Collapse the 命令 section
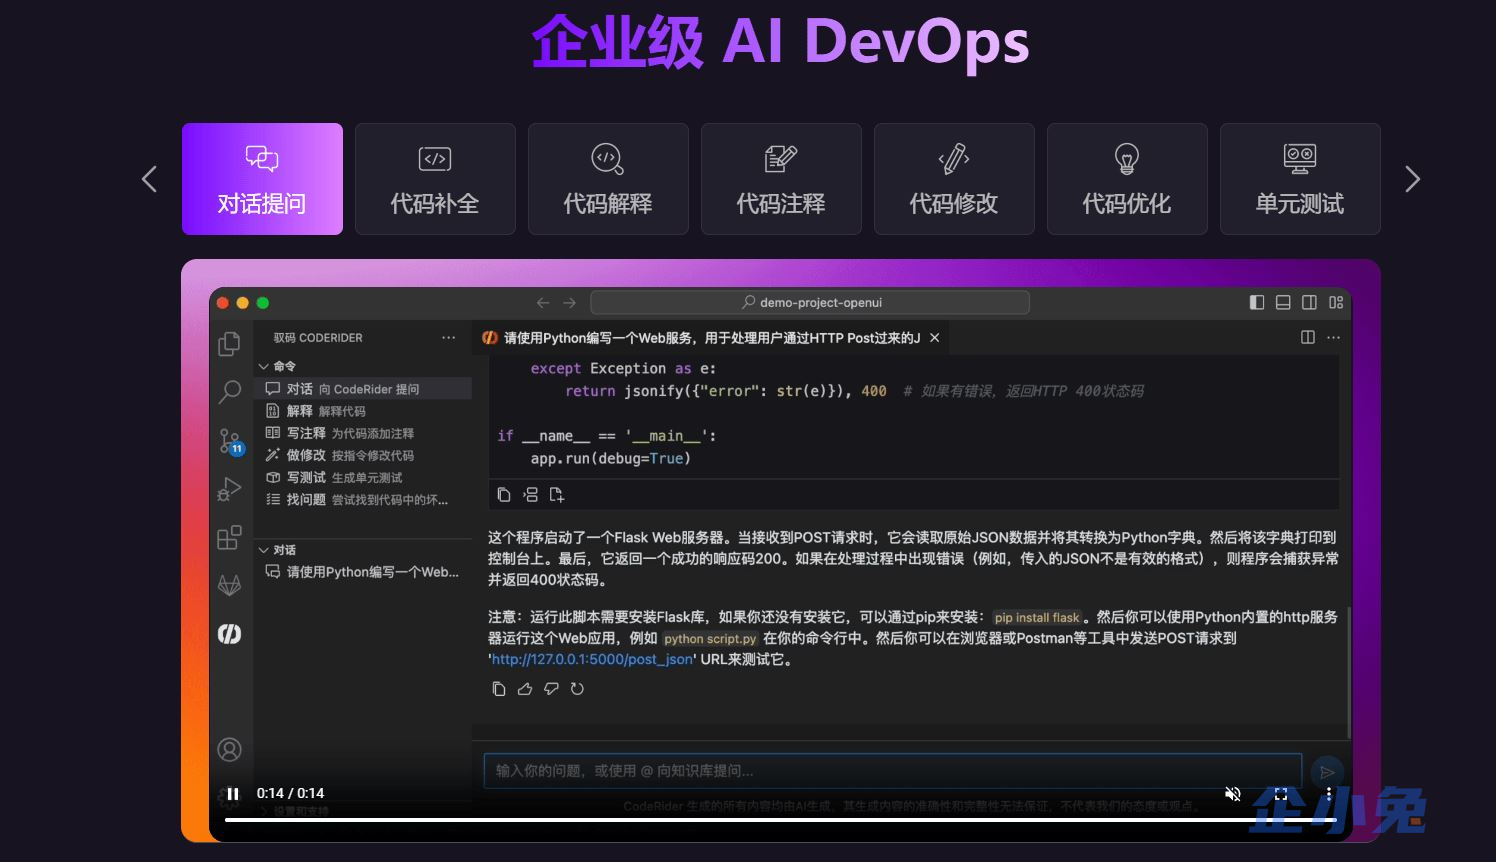The width and height of the screenshot is (1496, 862). click(264, 366)
